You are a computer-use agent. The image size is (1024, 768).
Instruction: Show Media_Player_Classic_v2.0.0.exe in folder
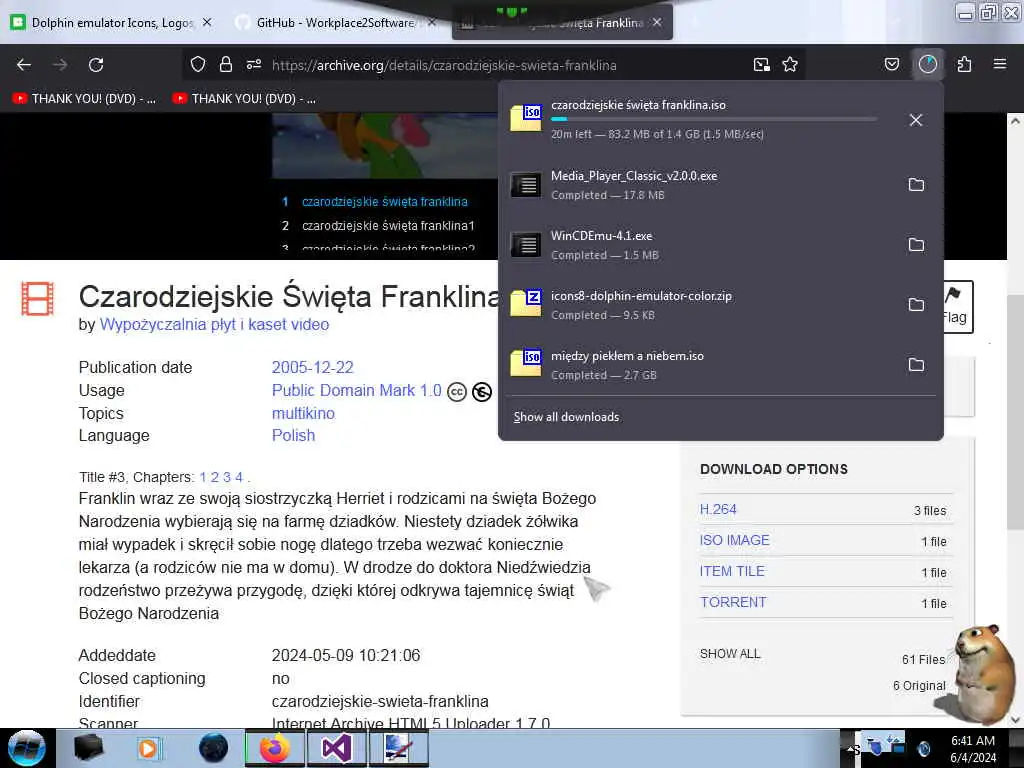pos(916,185)
